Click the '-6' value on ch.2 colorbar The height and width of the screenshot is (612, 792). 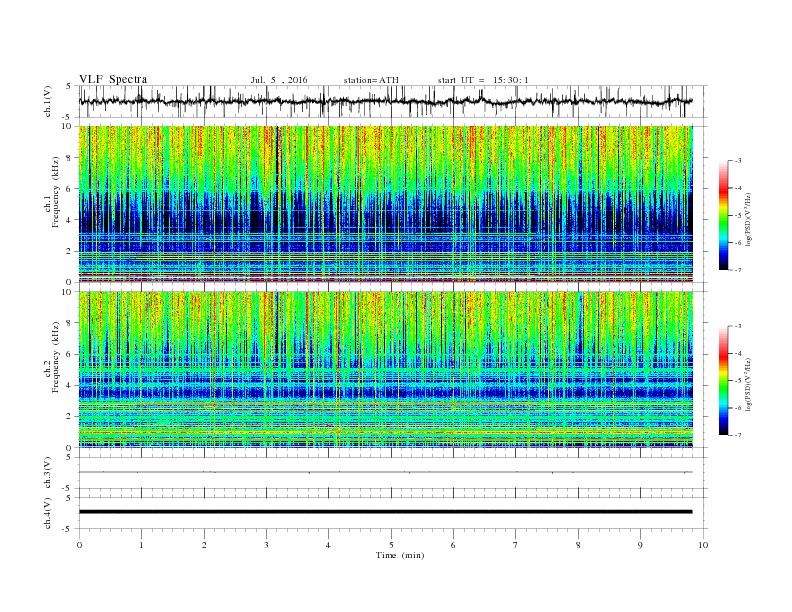[738, 408]
